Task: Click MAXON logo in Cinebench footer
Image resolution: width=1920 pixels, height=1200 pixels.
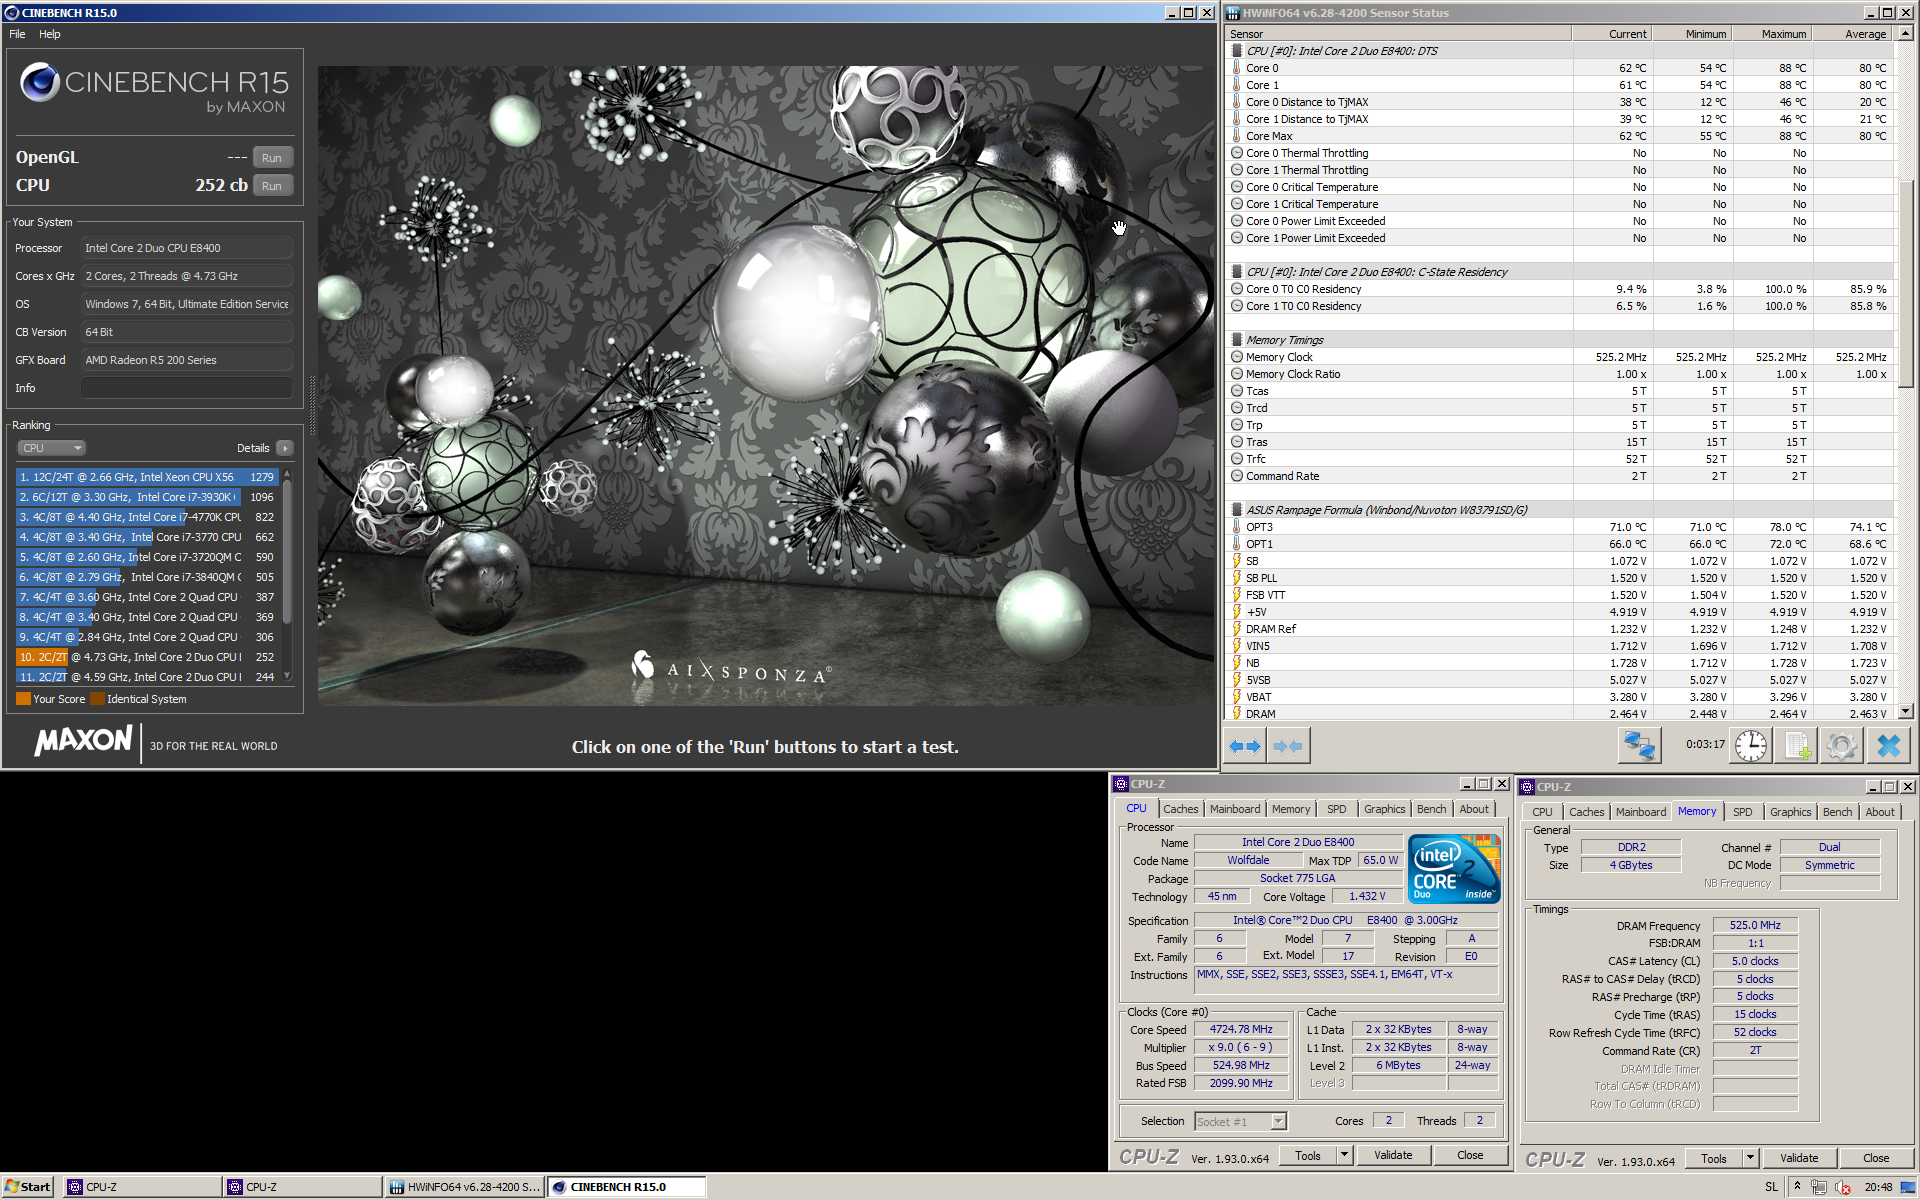Action: [83, 741]
